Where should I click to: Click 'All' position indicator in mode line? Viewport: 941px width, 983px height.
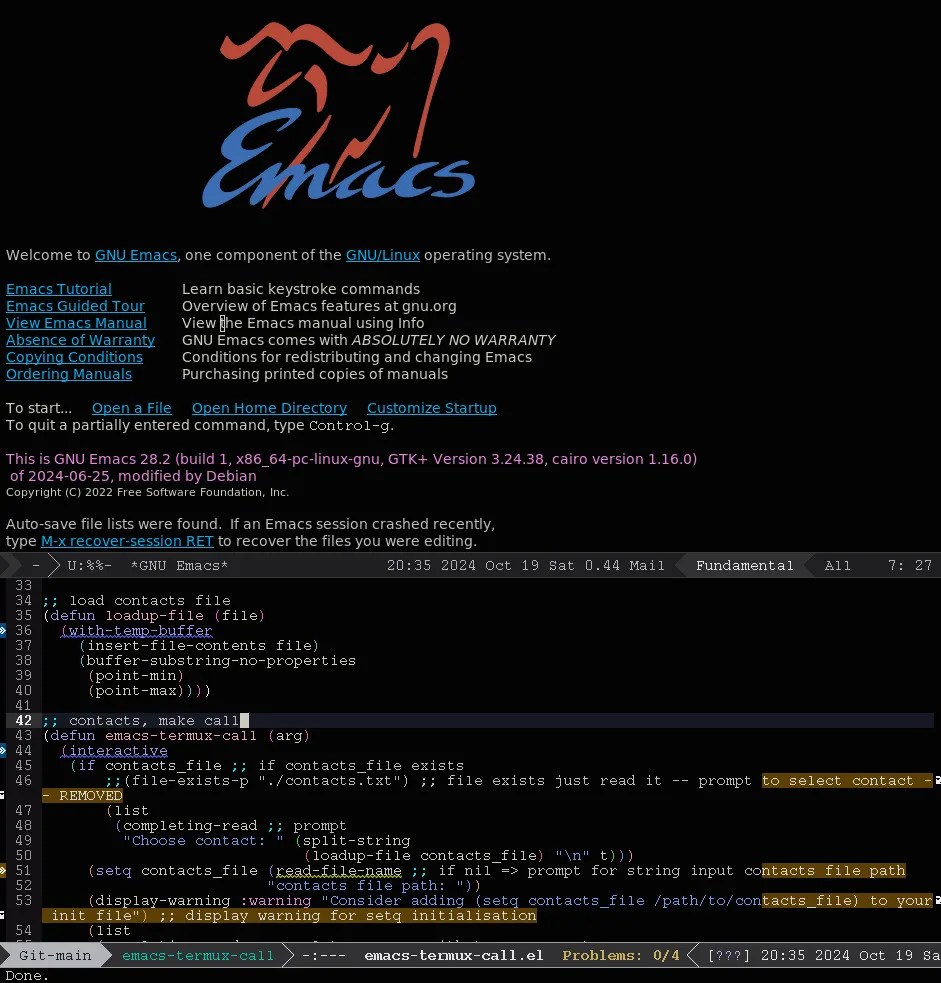click(x=838, y=565)
